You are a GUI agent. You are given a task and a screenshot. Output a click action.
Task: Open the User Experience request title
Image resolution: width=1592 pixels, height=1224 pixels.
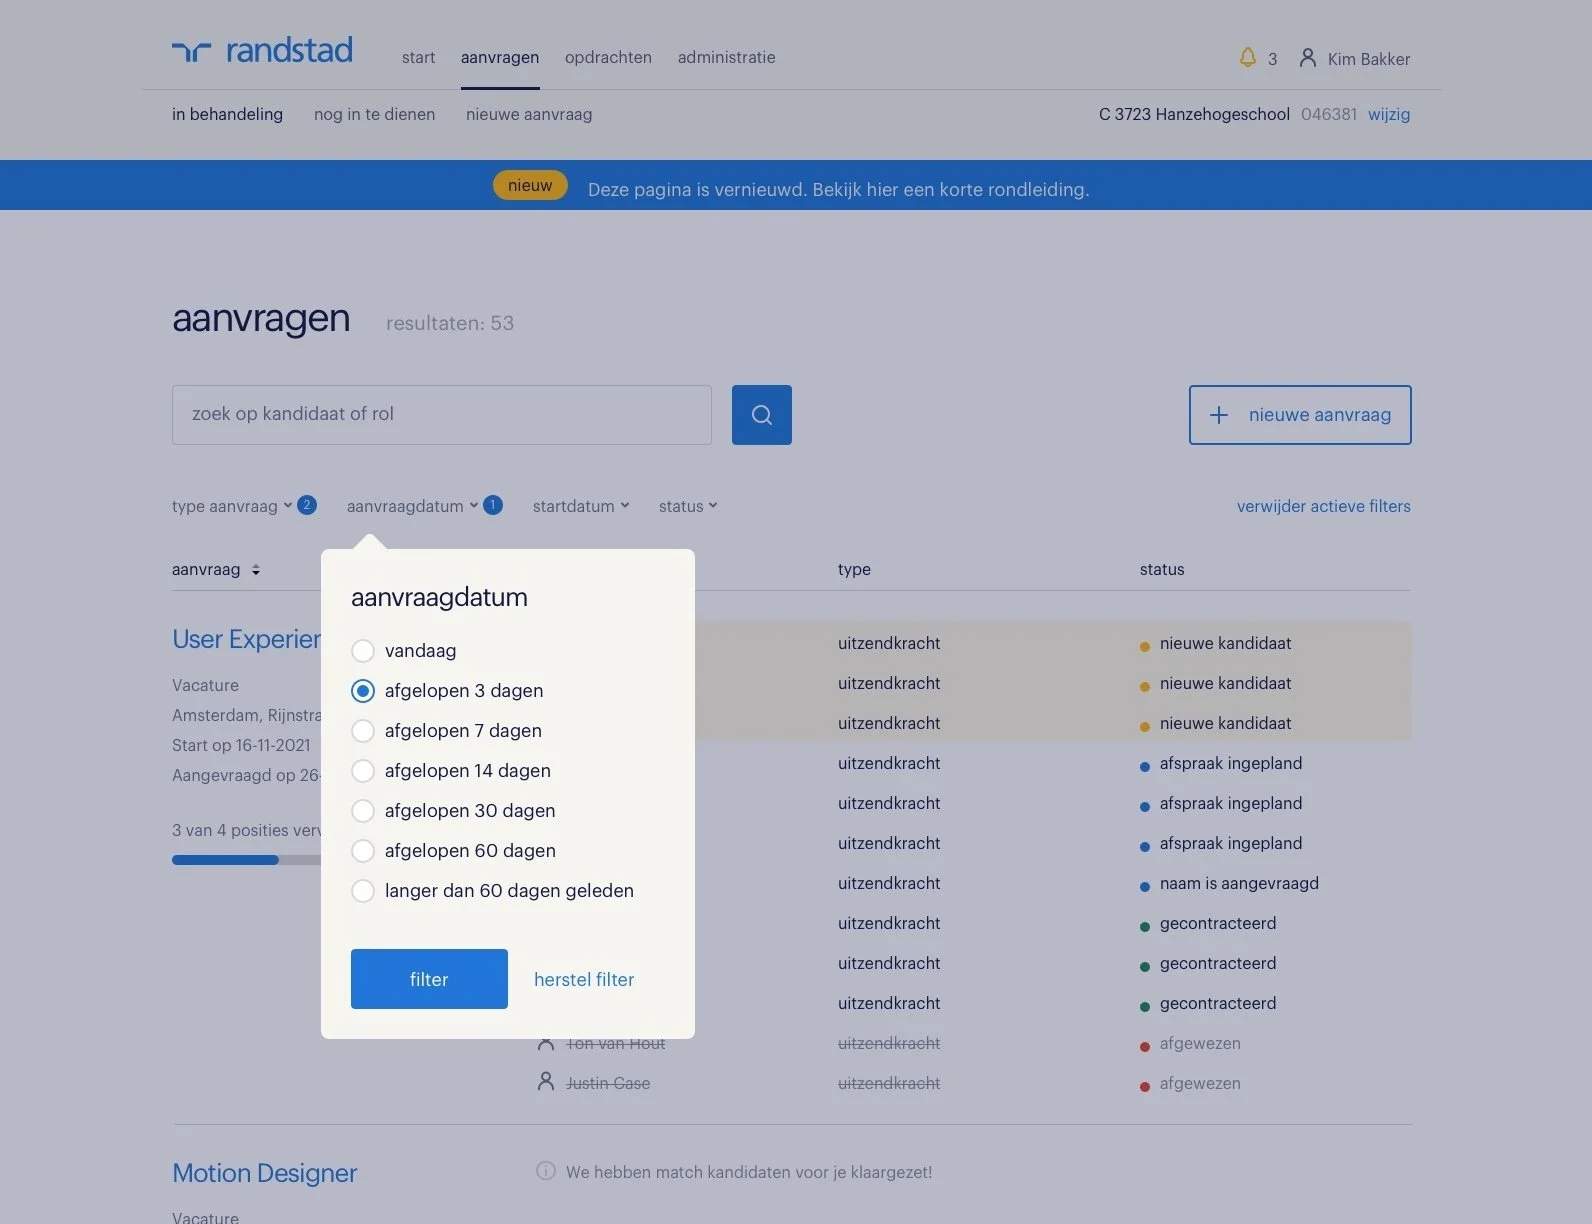[x=246, y=639]
